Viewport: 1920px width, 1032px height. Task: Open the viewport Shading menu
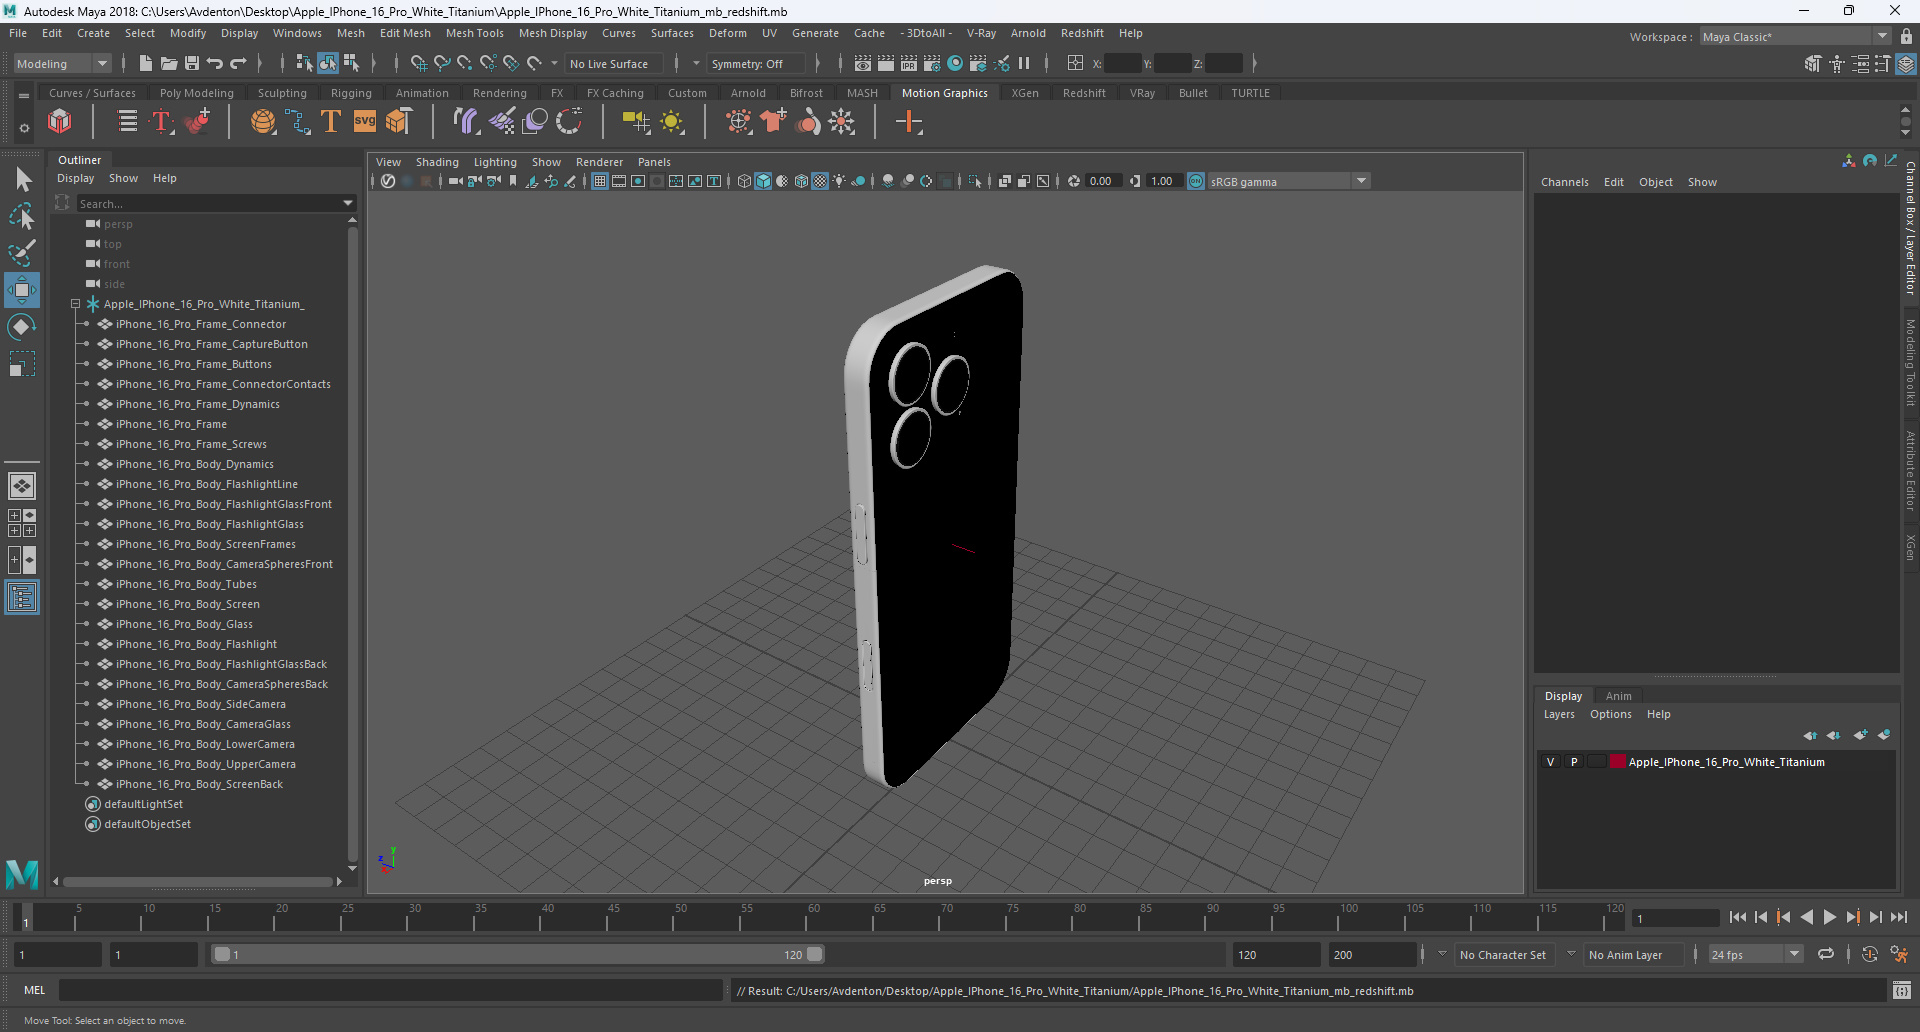click(x=437, y=162)
